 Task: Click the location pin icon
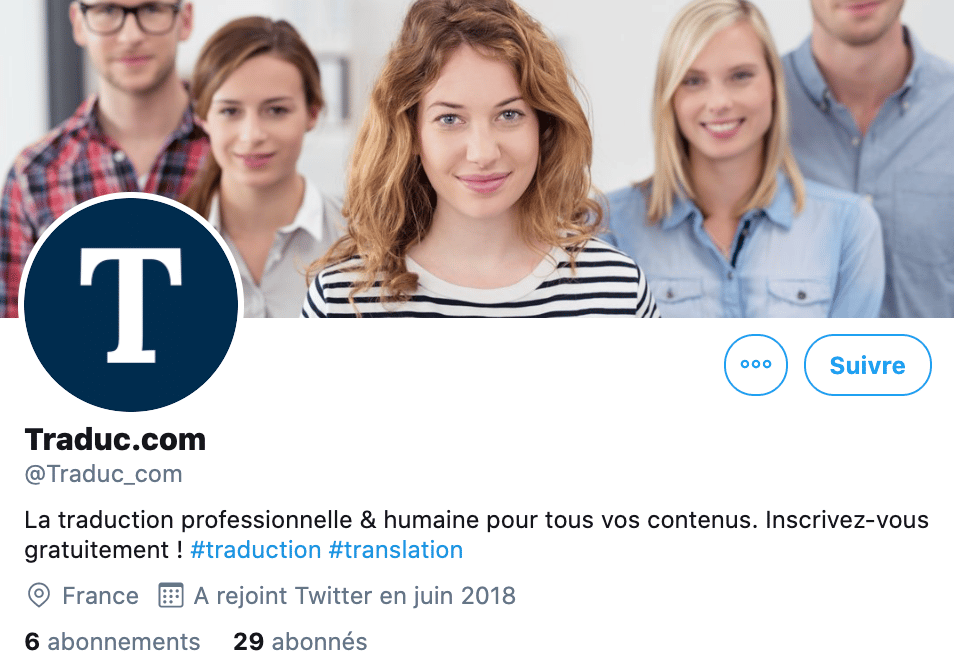(x=39, y=595)
